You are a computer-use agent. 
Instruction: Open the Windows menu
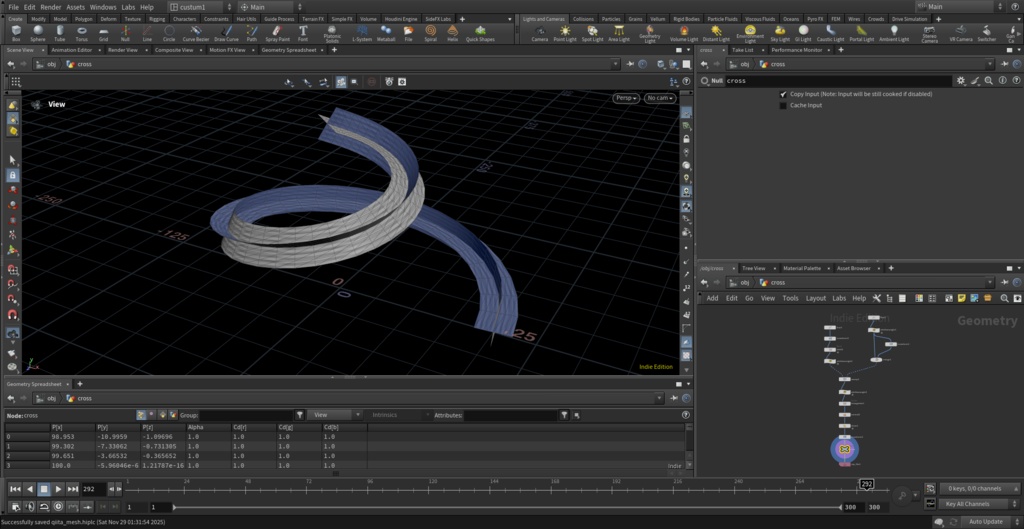pos(103,7)
